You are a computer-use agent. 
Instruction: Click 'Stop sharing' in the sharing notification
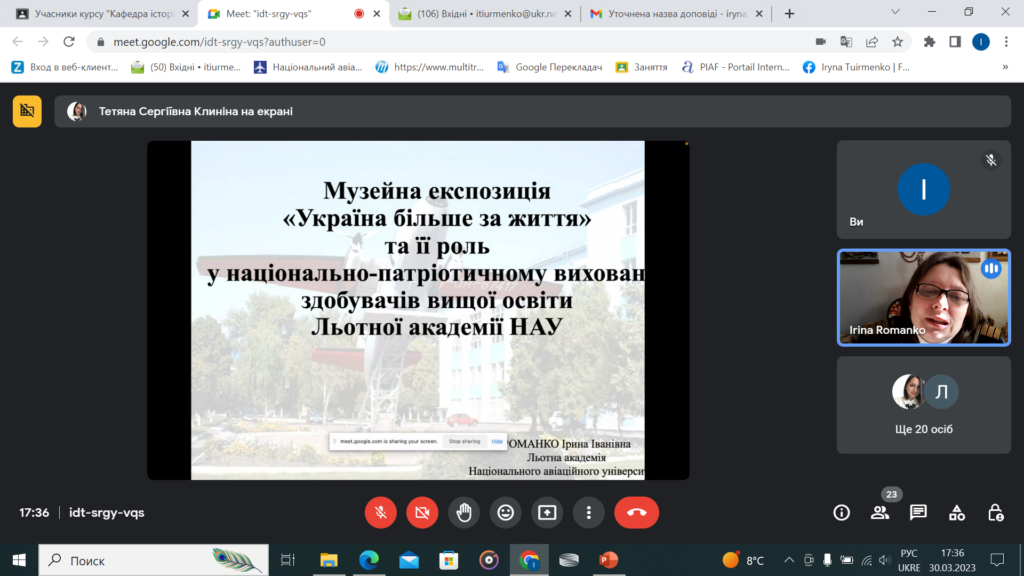coord(464,441)
